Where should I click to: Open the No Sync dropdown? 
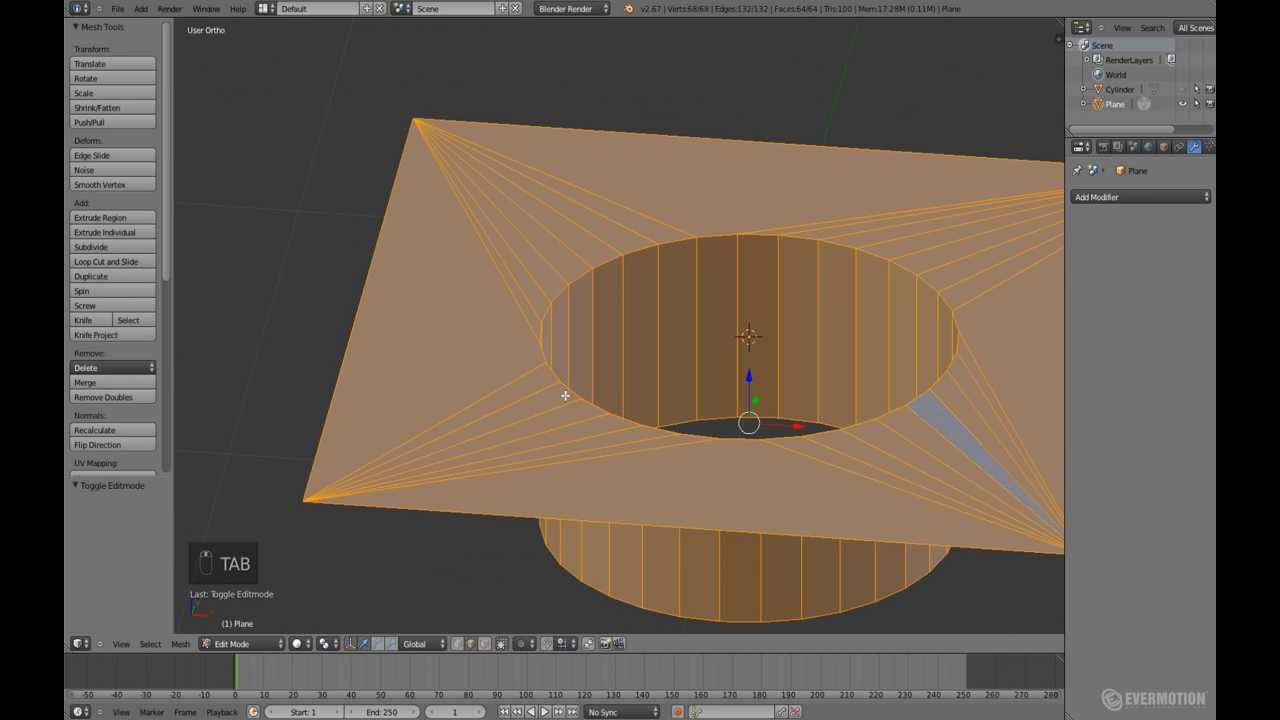tap(623, 712)
